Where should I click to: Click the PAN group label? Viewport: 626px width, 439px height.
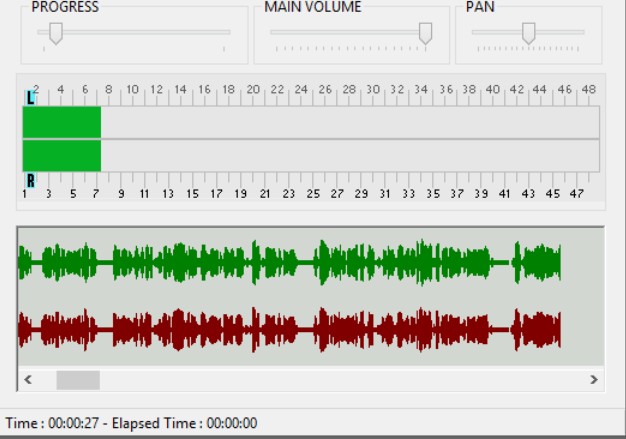click(480, 7)
